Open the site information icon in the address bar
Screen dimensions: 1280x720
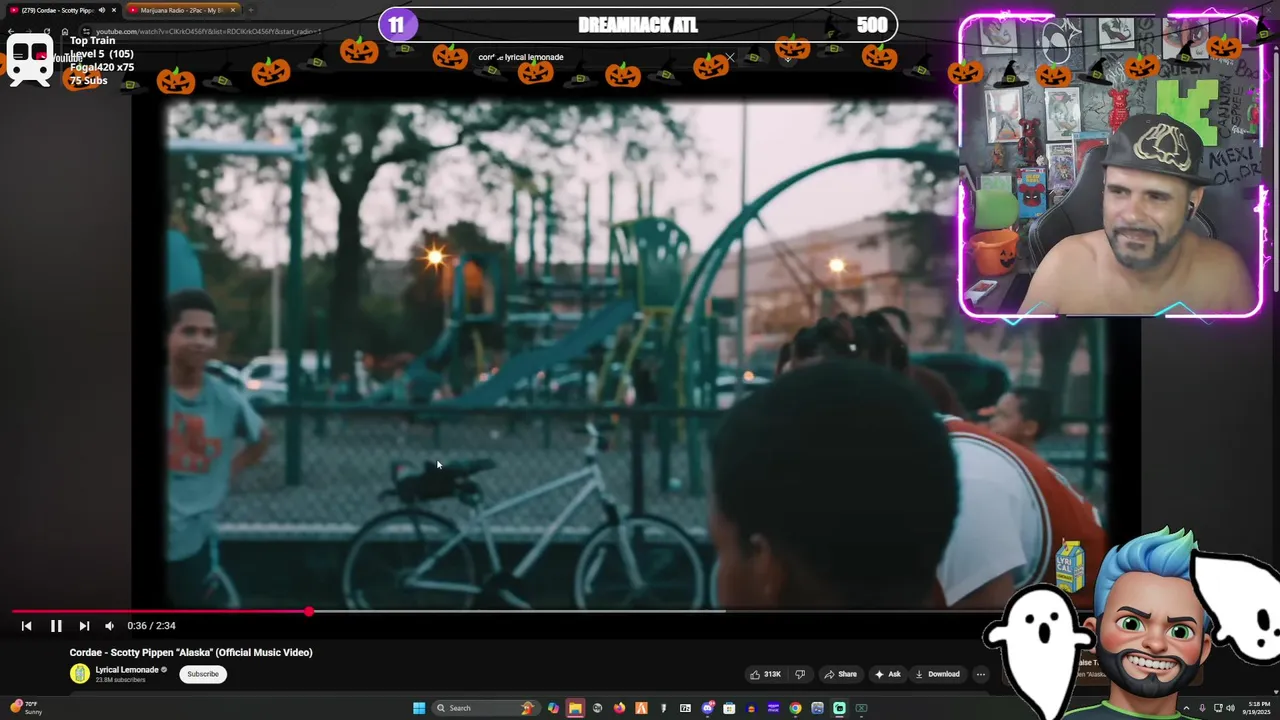tap(86, 31)
